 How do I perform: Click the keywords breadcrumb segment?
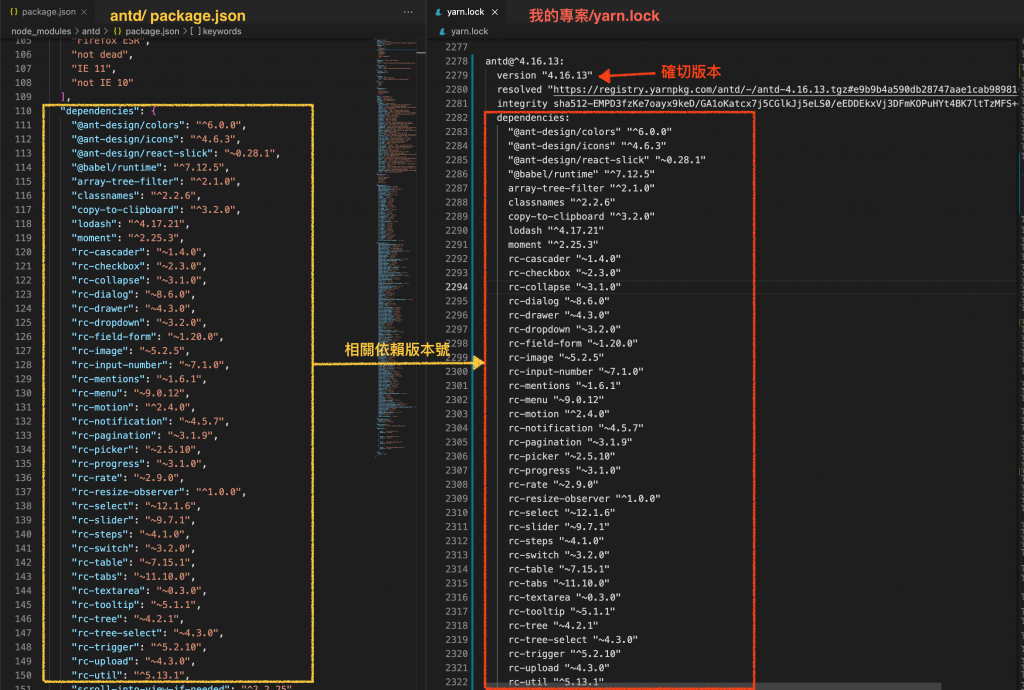222,31
